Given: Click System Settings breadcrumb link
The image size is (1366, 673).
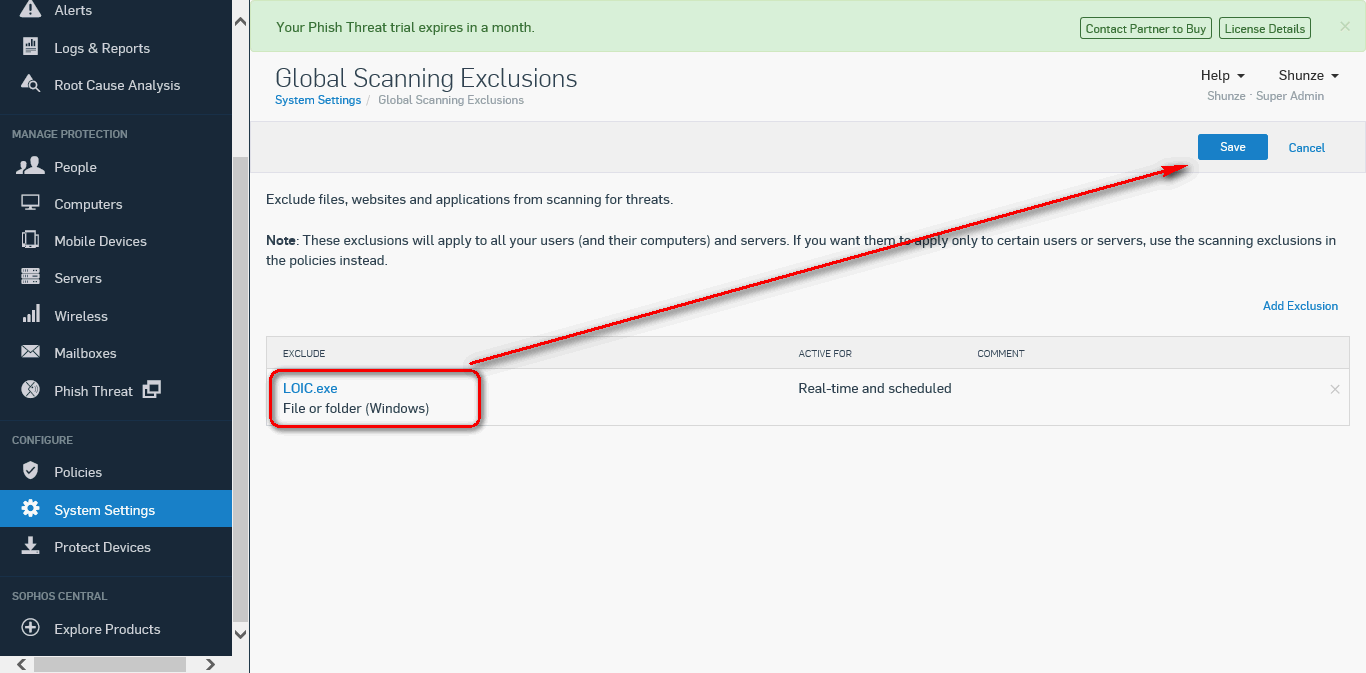Looking at the screenshot, I should (x=318, y=100).
